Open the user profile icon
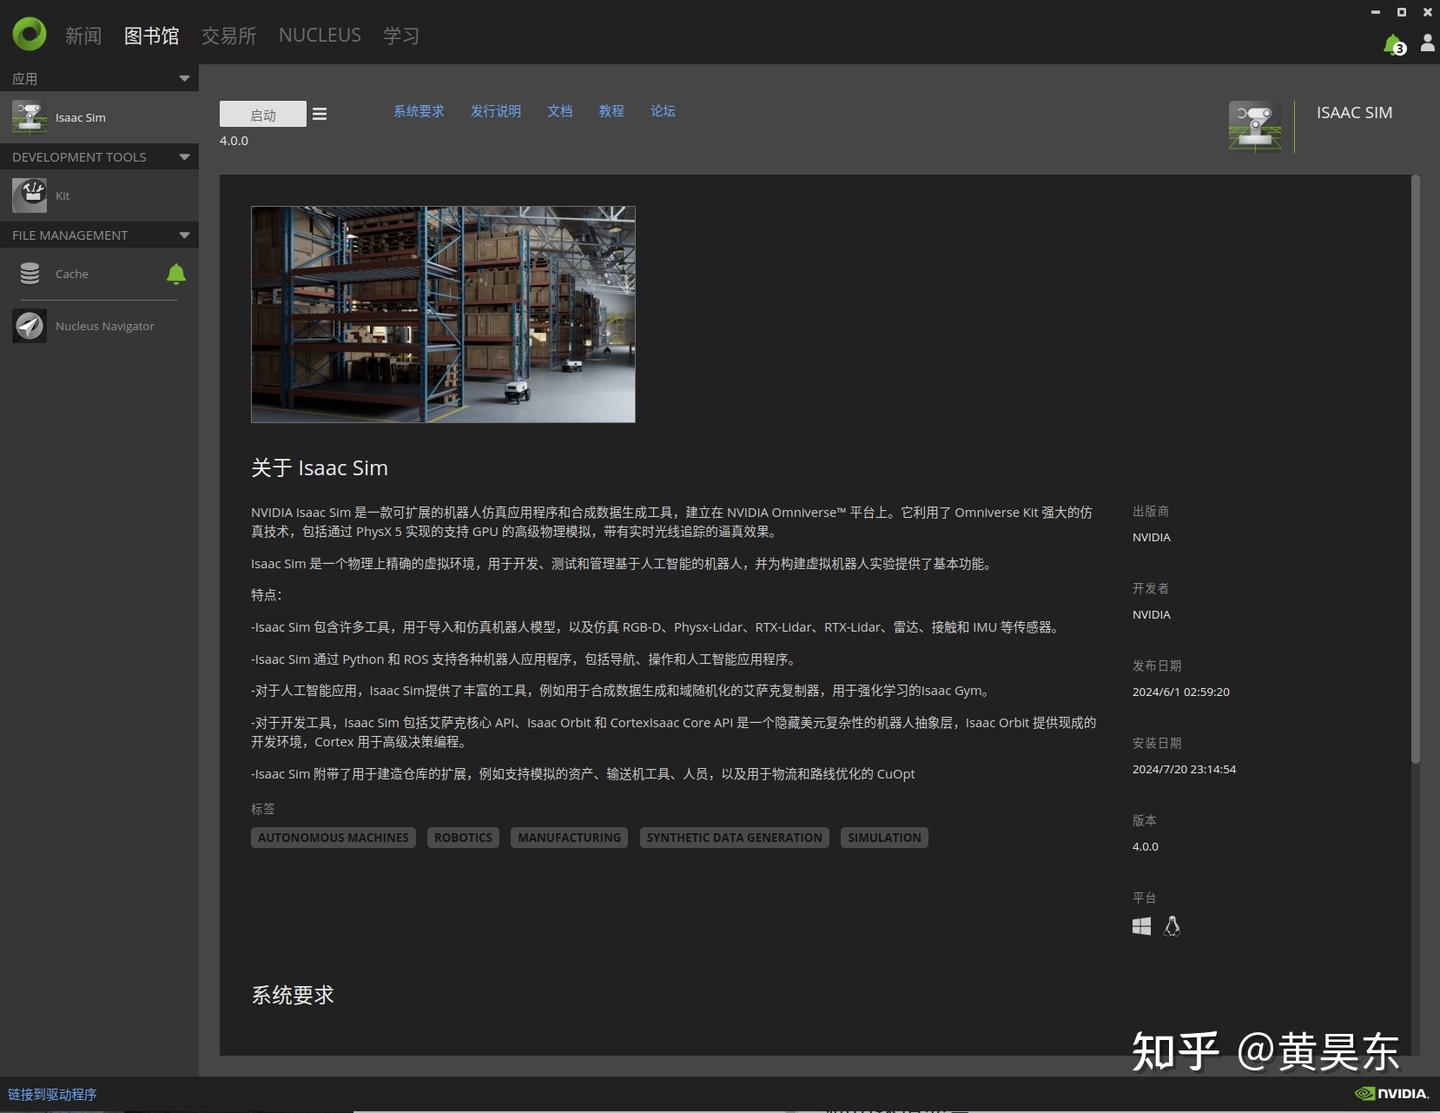 pyautogui.click(x=1426, y=44)
